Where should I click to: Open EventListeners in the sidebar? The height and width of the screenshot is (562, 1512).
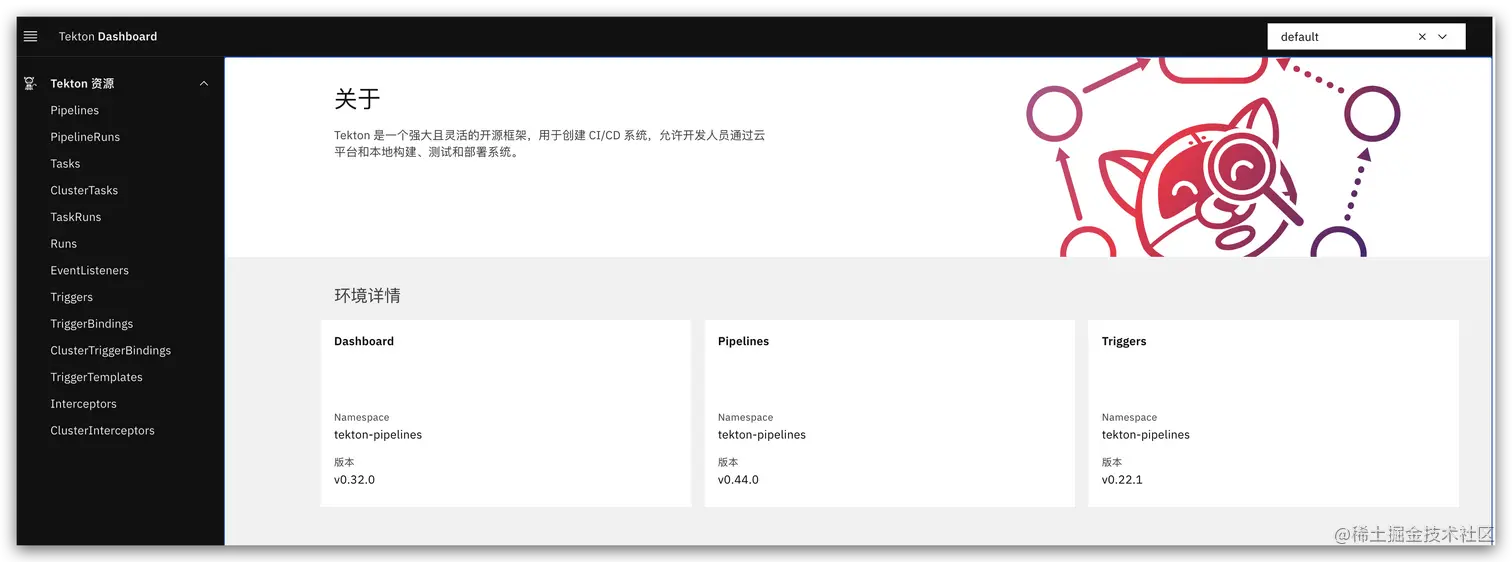point(90,270)
